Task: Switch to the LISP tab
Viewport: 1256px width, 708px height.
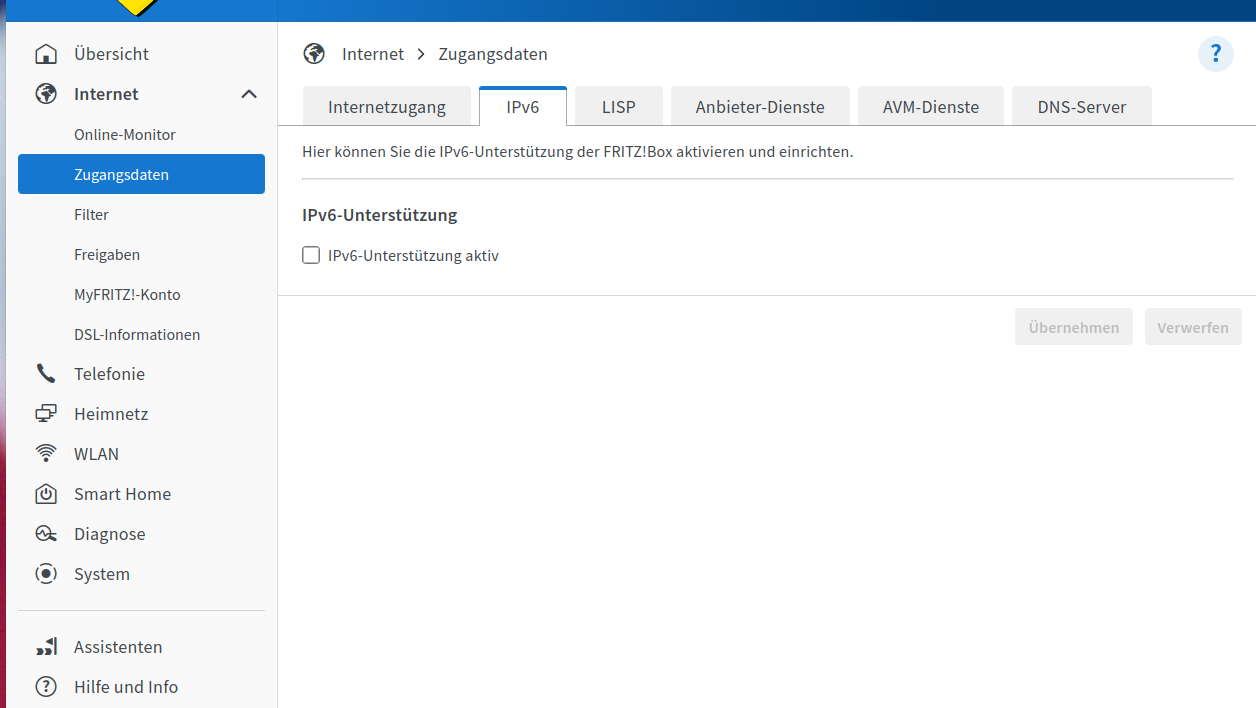Action: click(x=618, y=105)
